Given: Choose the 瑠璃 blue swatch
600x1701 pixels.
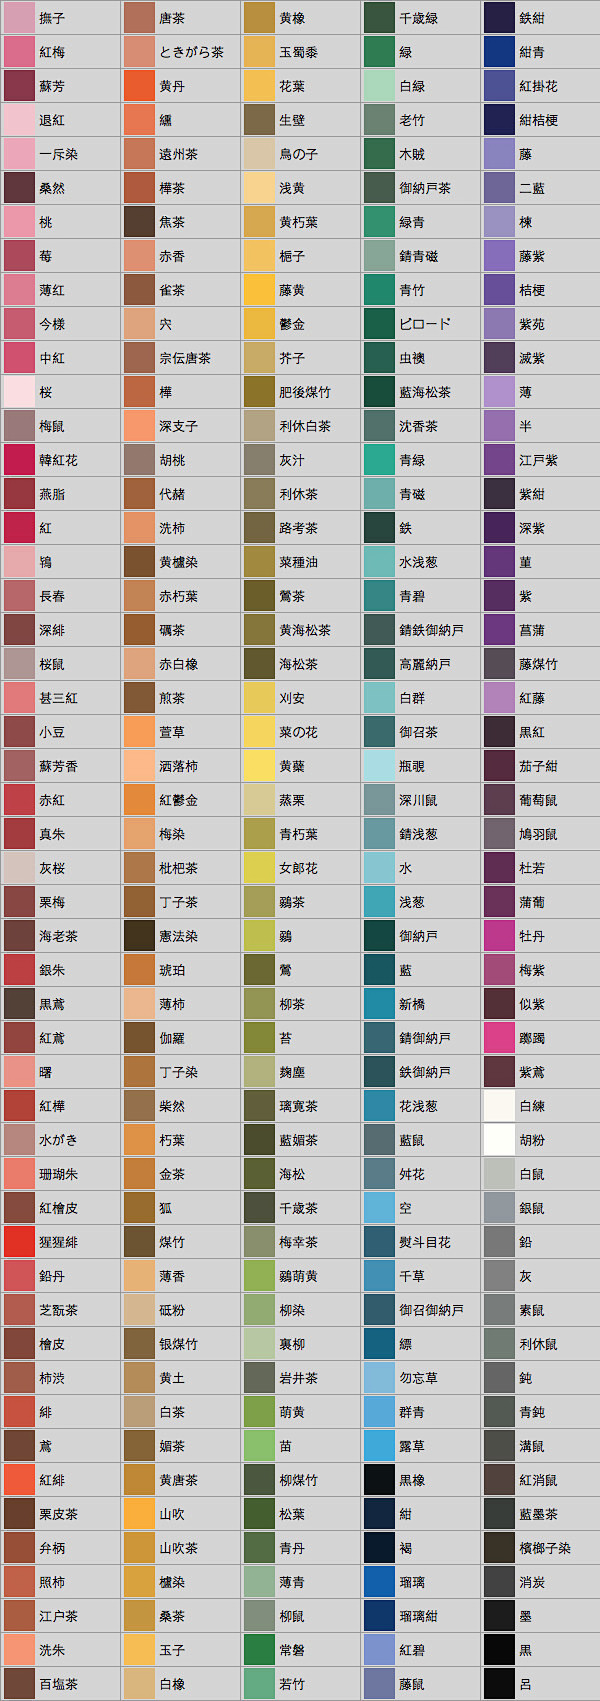Looking at the screenshot, I should 379,1582.
